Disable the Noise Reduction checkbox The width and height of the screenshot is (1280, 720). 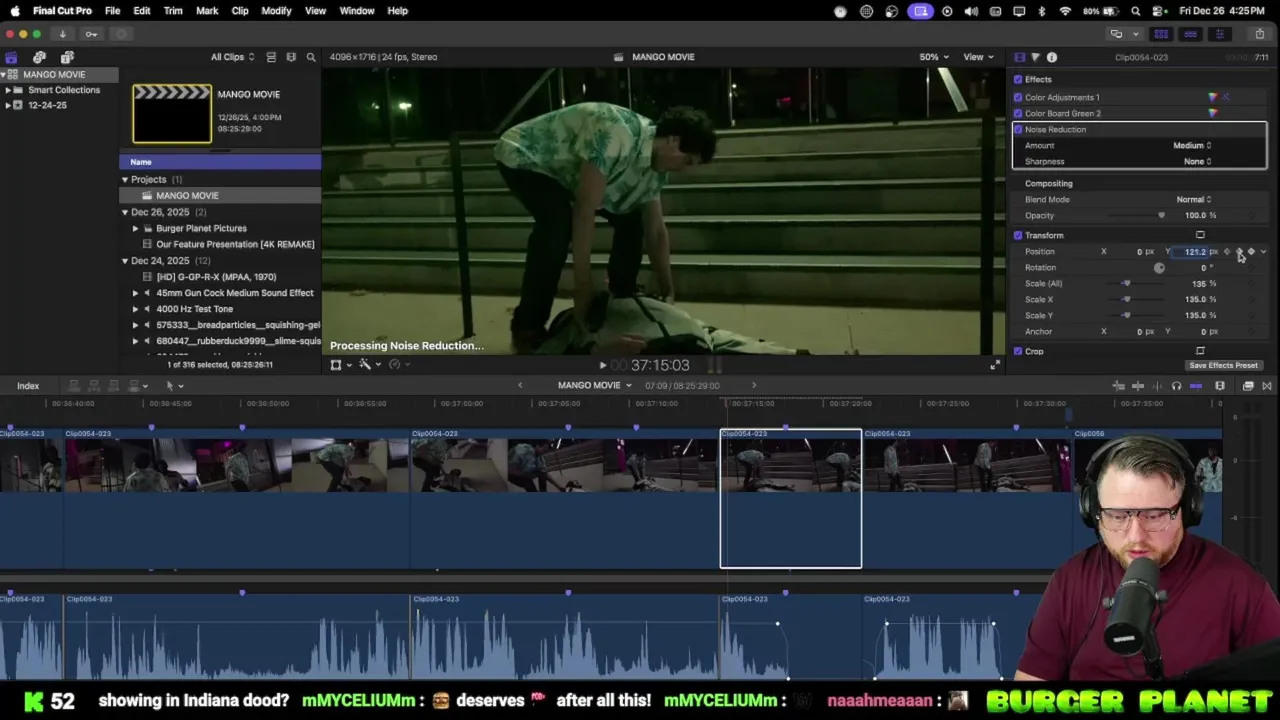[1018, 129]
